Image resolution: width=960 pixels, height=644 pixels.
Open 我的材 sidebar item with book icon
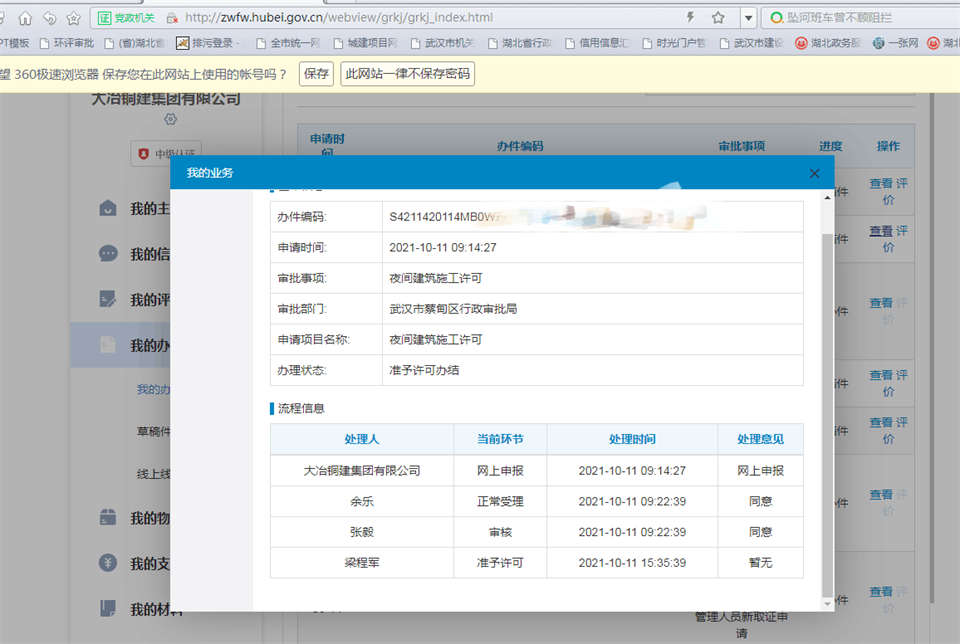(x=140, y=608)
